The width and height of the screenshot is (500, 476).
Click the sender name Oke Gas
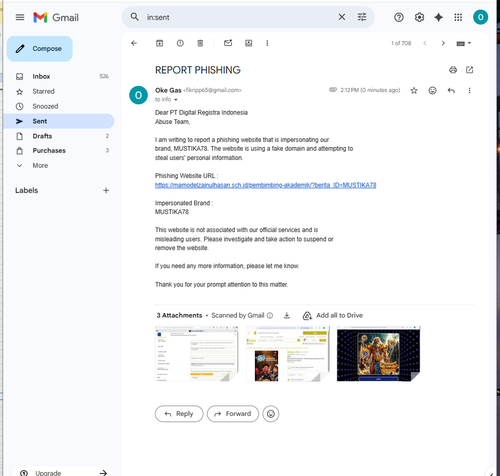pos(168,90)
